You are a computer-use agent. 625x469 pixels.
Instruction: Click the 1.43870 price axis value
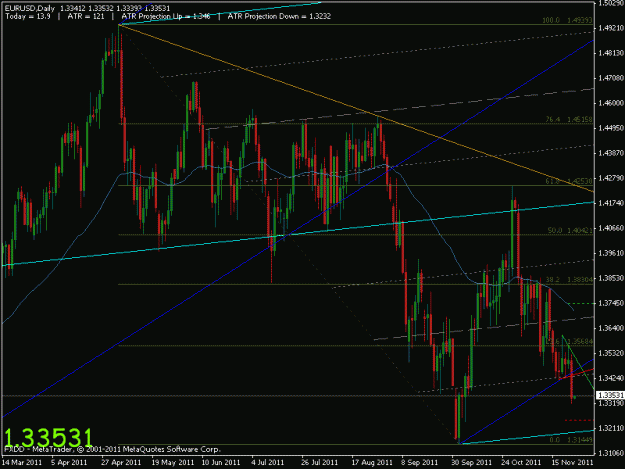611,153
